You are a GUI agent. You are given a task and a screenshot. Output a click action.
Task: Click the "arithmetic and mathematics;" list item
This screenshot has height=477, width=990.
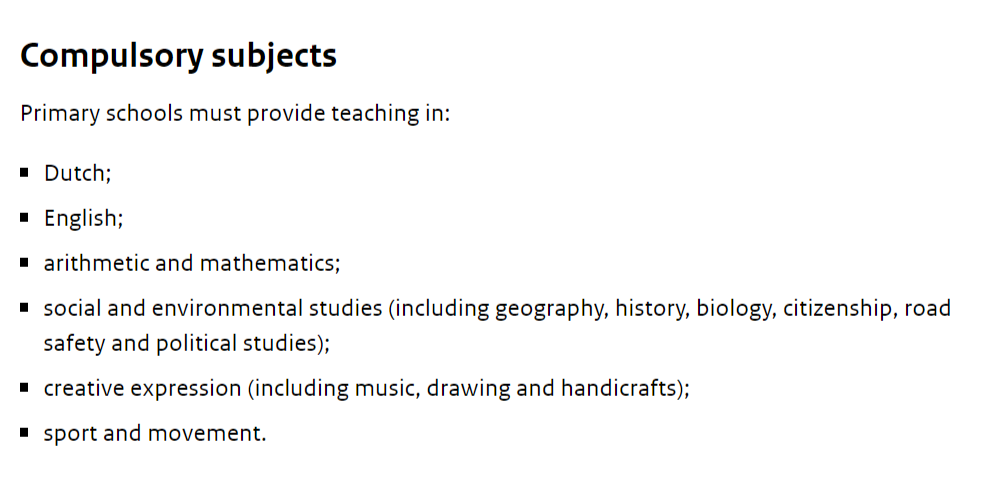pyautogui.click(x=192, y=263)
